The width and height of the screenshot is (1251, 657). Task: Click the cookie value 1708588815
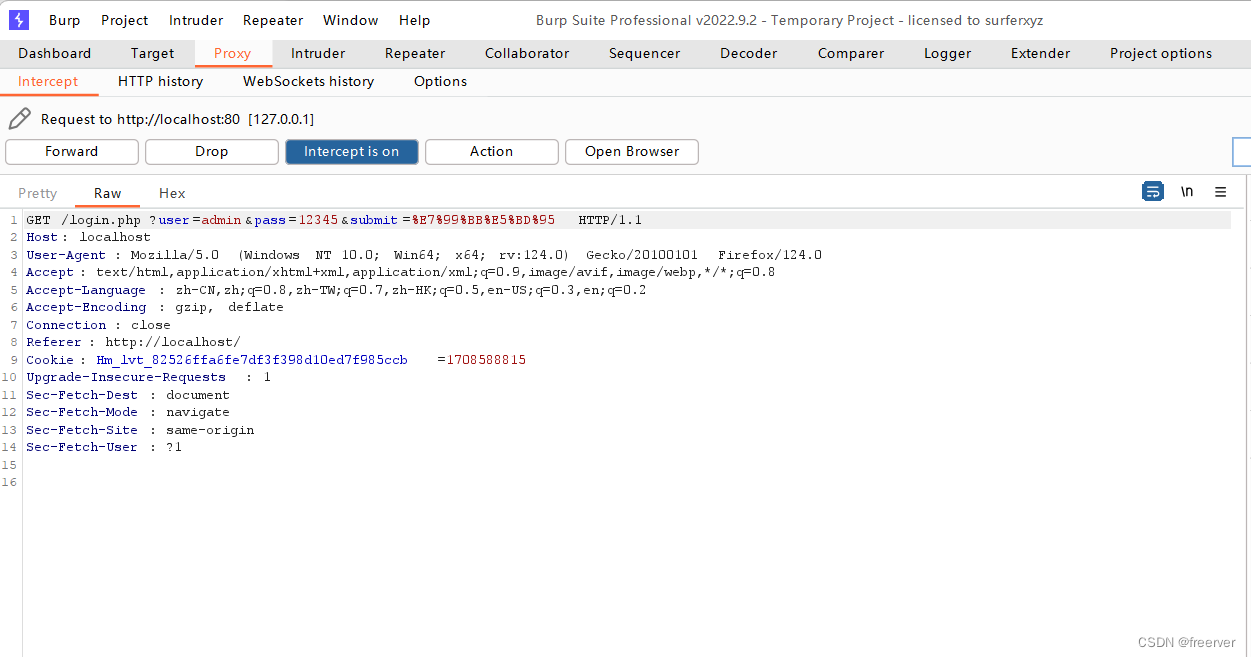[x=486, y=360]
